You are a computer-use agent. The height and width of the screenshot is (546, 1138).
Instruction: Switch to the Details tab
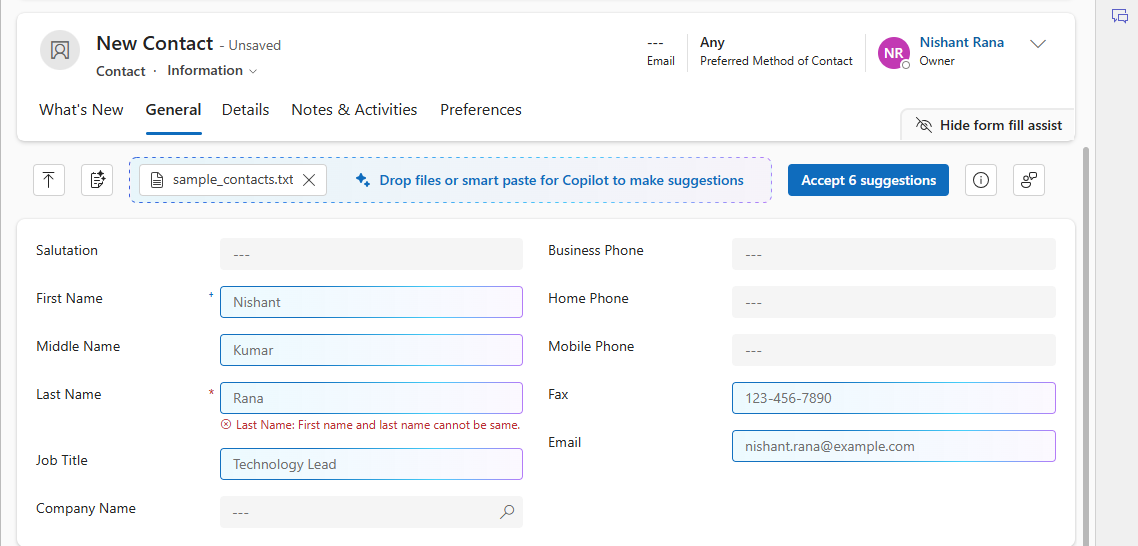(x=245, y=110)
